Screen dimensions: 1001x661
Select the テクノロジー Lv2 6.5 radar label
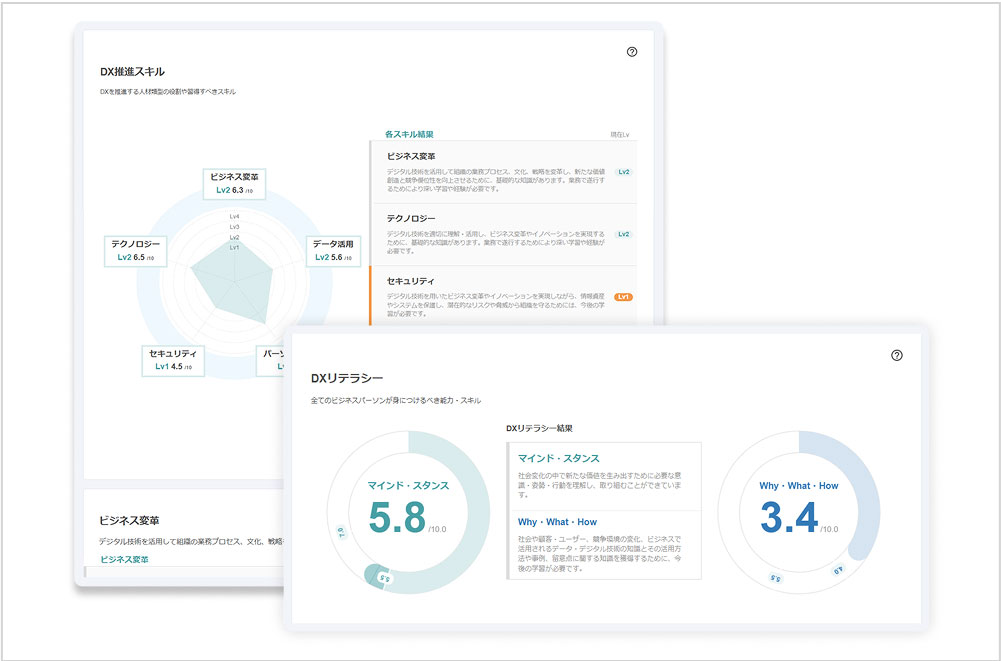[135, 250]
